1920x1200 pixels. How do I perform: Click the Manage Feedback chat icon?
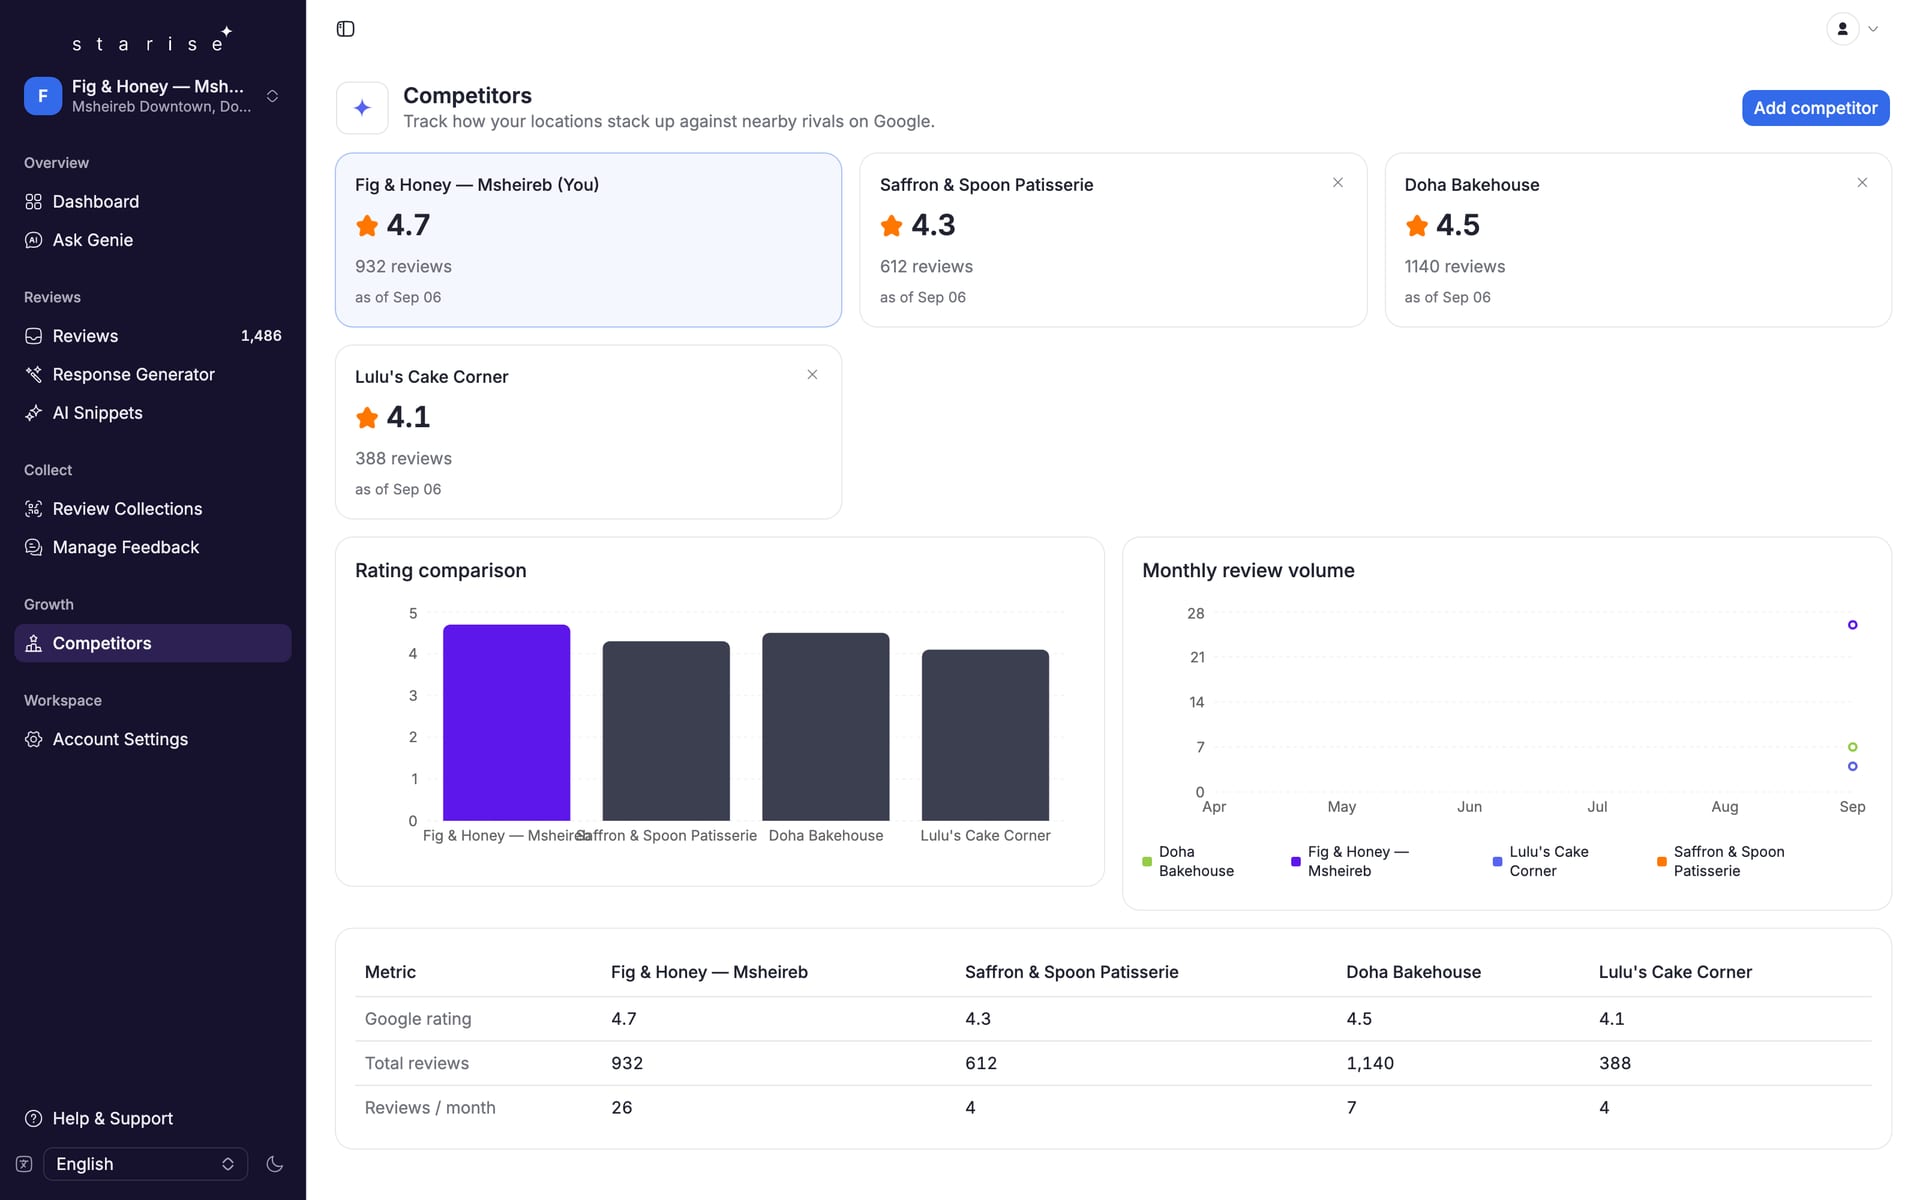point(34,547)
